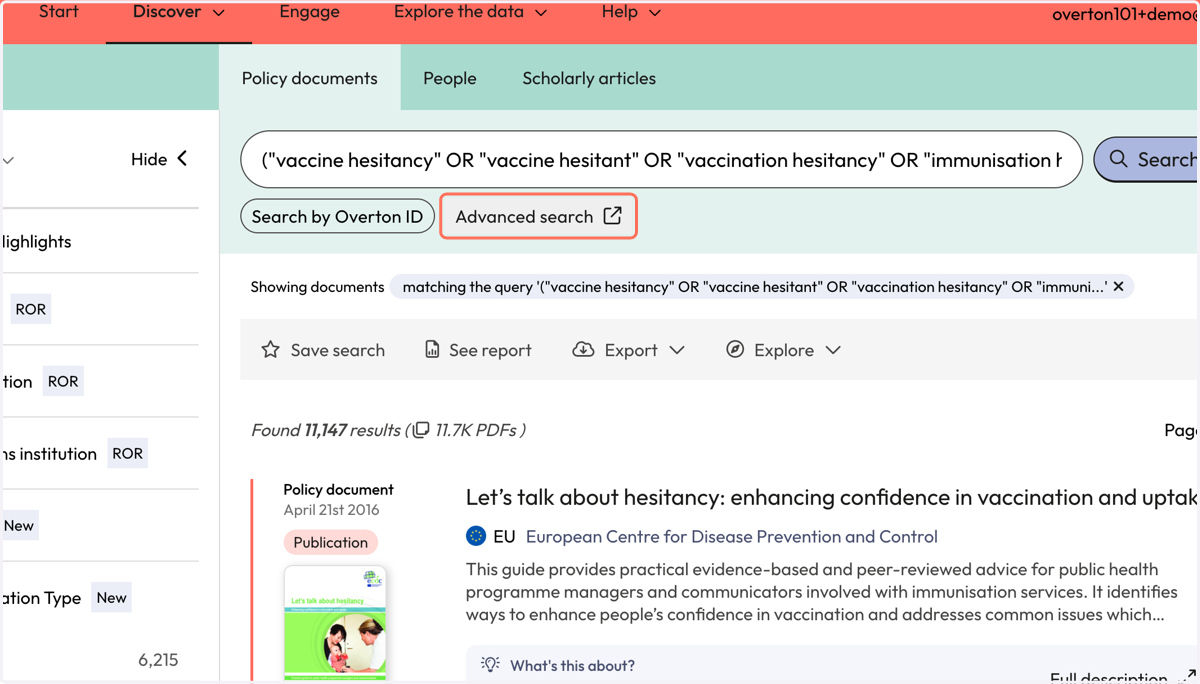This screenshot has height=684, width=1200.
Task: Expand the What's this about section
Action: click(572, 665)
